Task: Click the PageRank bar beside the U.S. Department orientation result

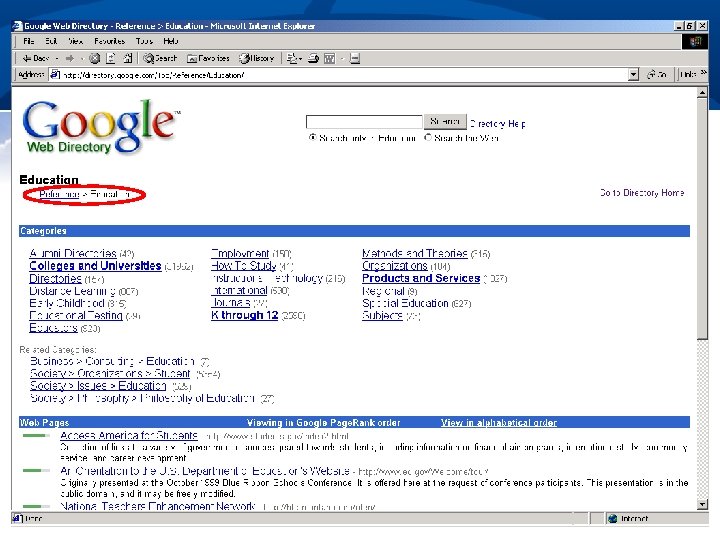Action: tap(36, 470)
